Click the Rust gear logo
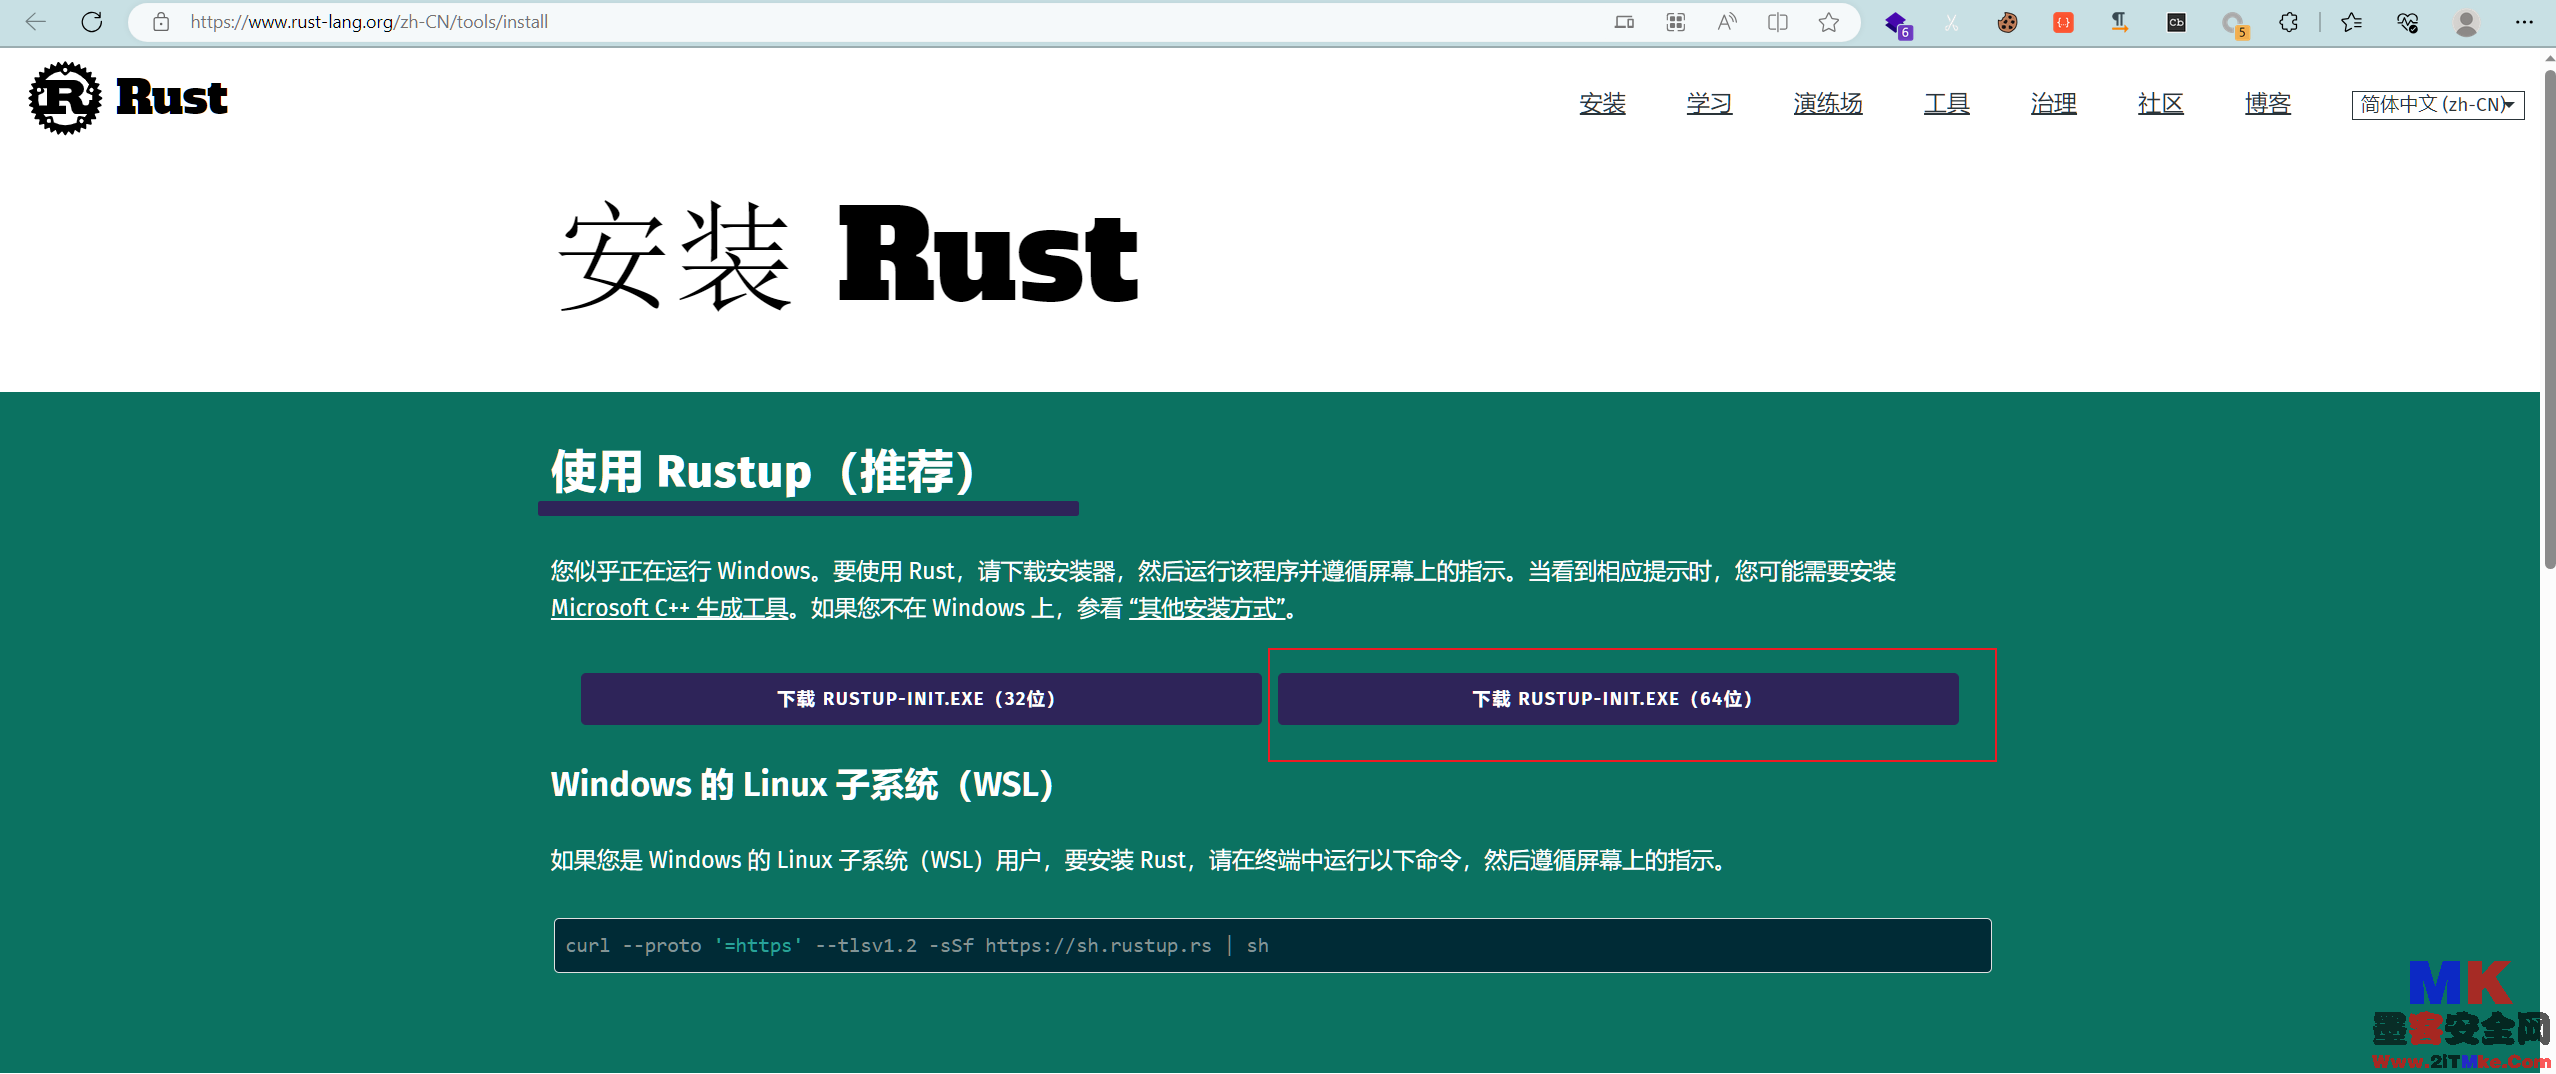 tap(65, 98)
